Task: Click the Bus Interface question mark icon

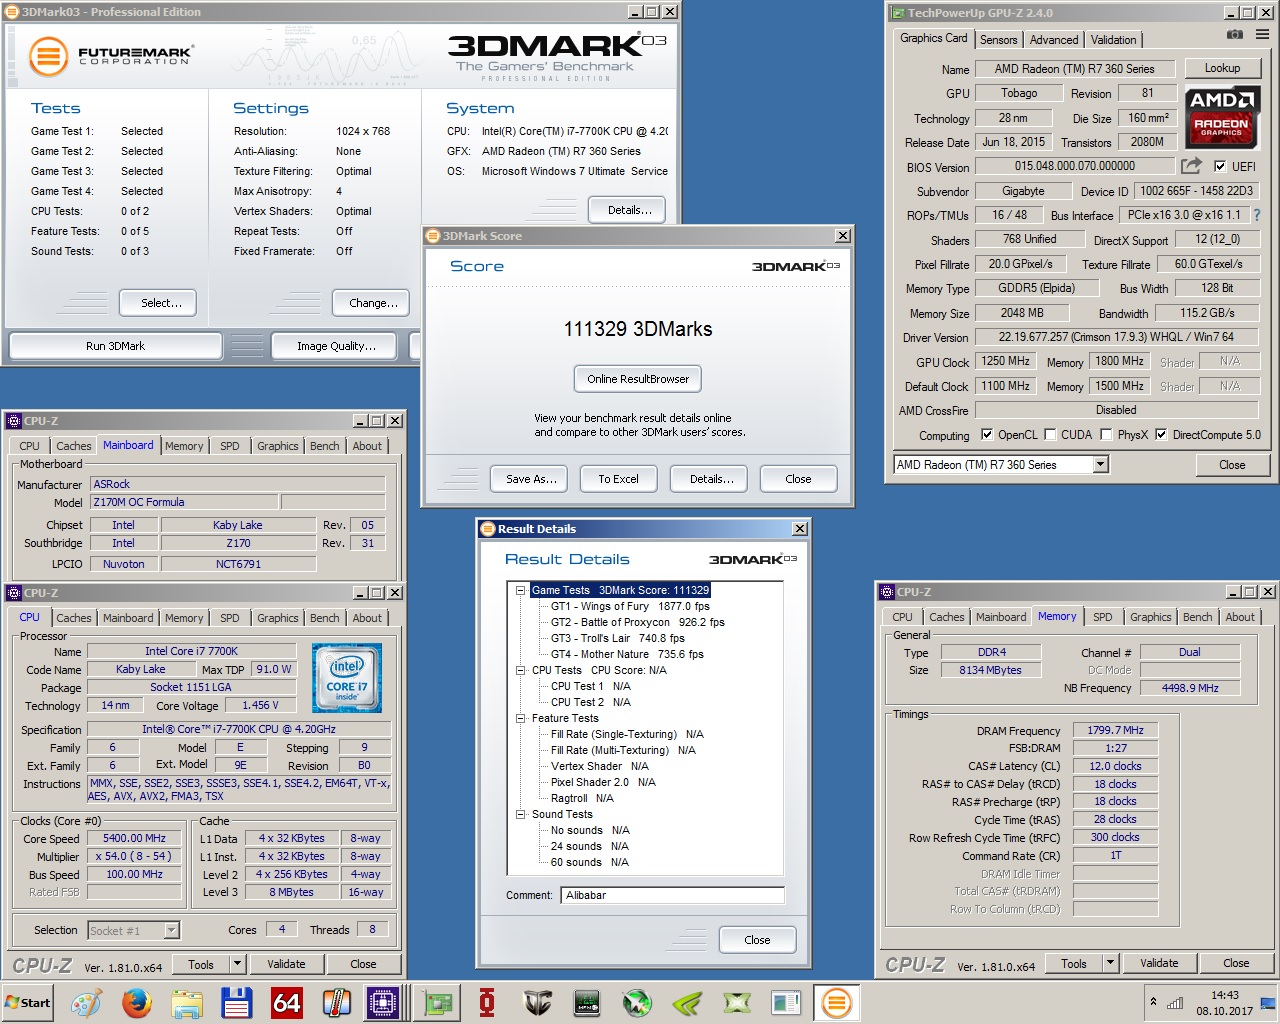Action: click(x=1257, y=215)
